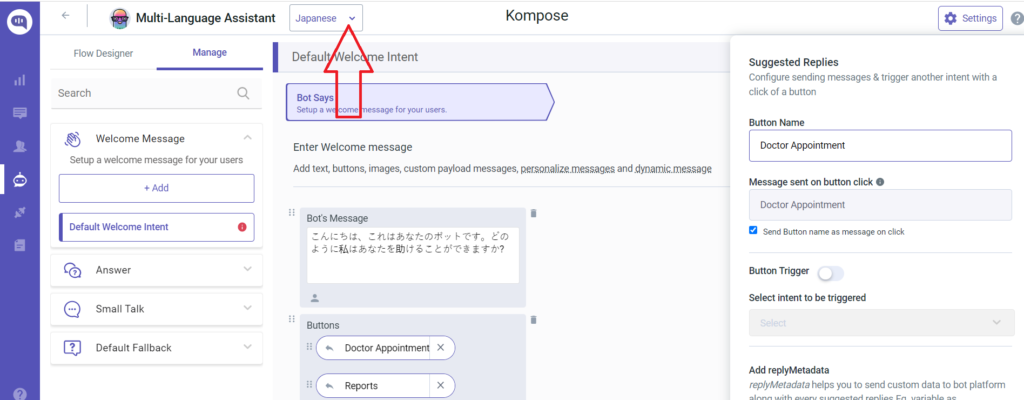This screenshot has height=400, width=1024.
Task: Switch to the Flow Designer tab
Action: coord(103,54)
